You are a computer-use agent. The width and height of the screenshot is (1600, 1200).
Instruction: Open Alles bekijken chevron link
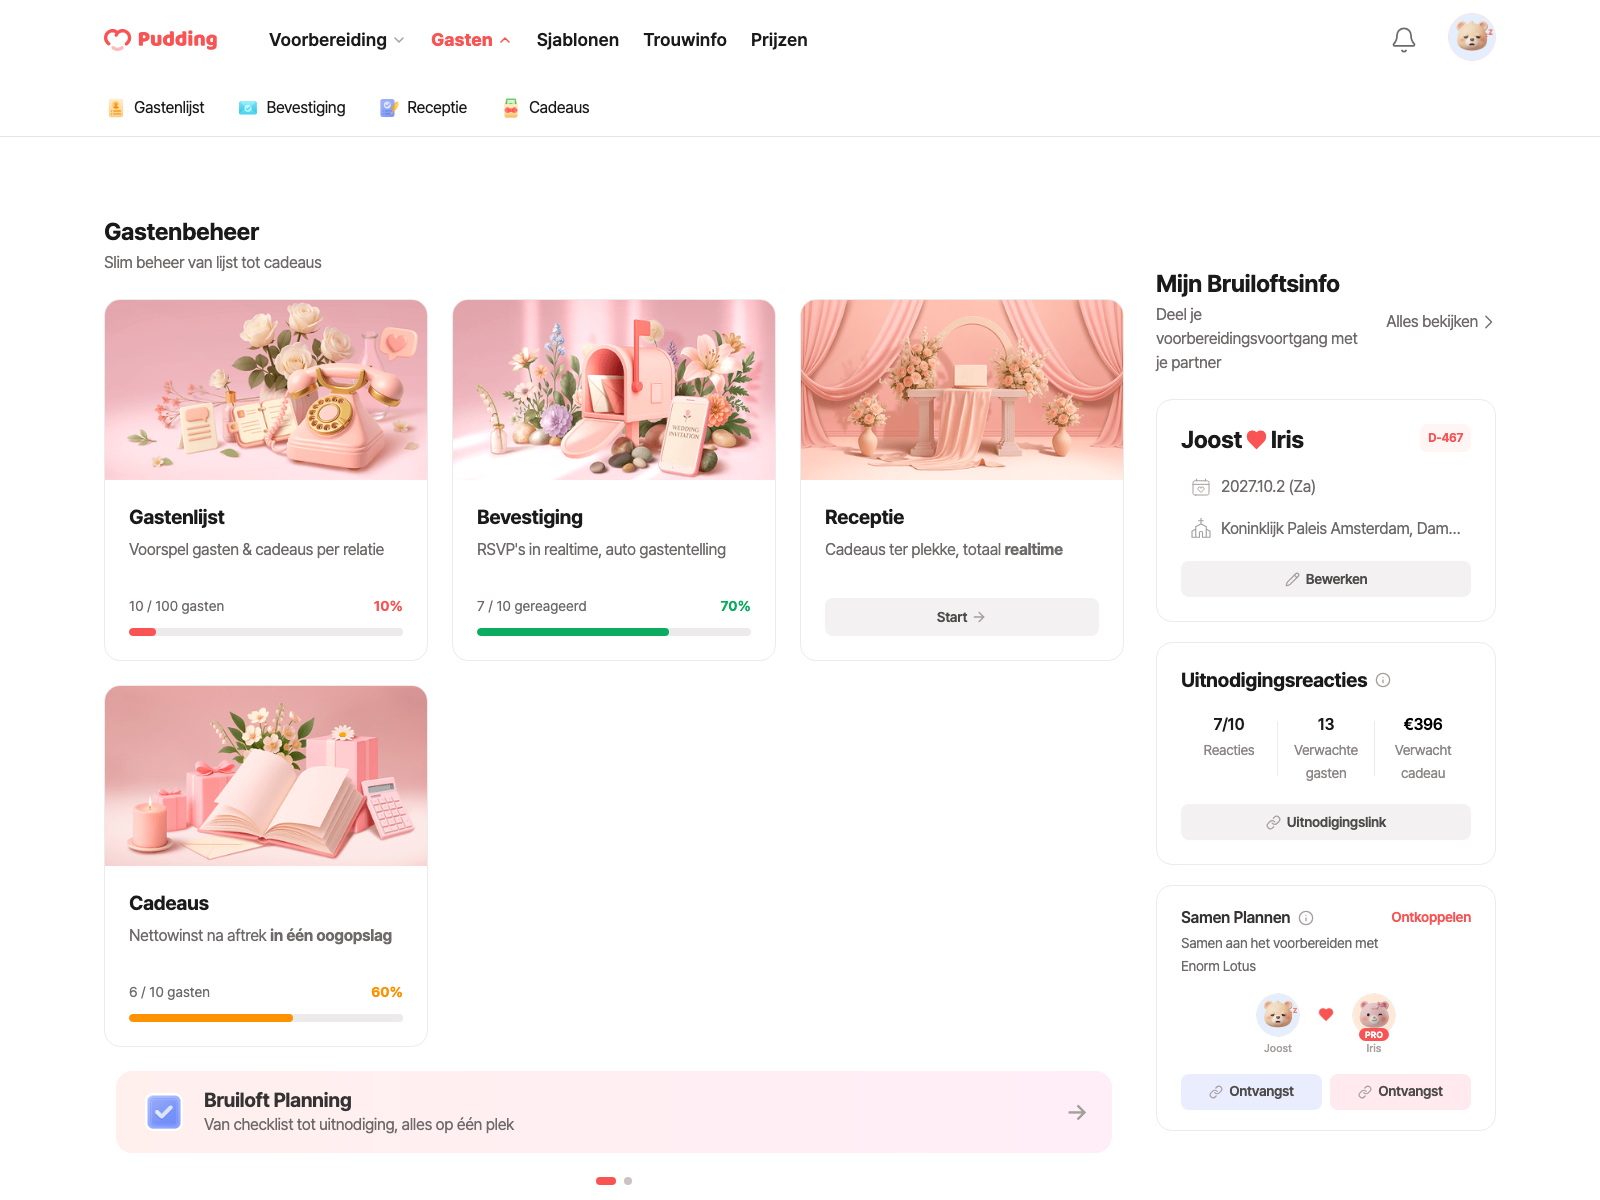click(x=1440, y=322)
